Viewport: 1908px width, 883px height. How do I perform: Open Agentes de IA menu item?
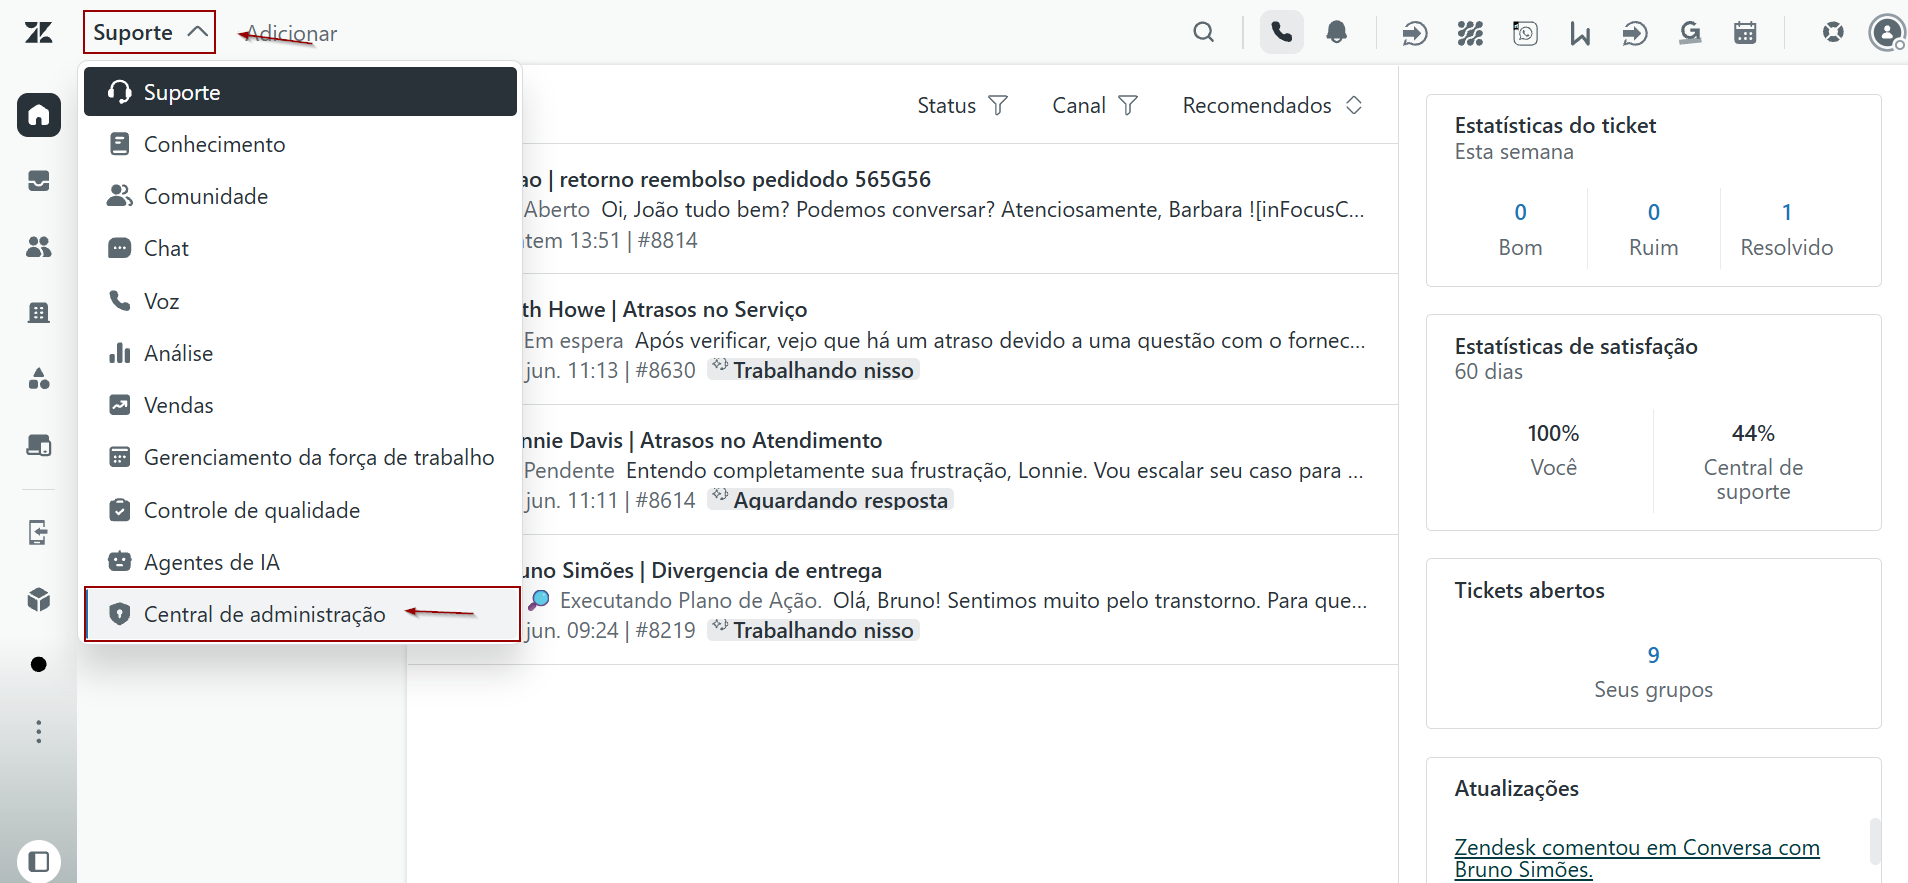point(300,562)
